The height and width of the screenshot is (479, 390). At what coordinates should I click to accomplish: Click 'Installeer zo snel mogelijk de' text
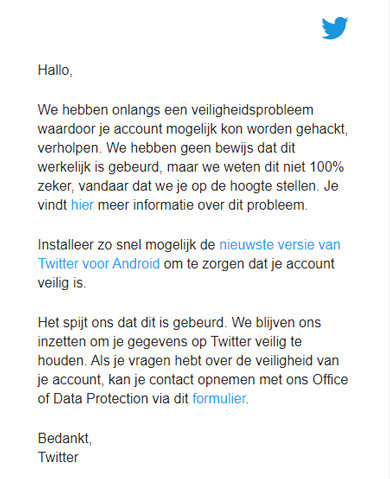126,245
